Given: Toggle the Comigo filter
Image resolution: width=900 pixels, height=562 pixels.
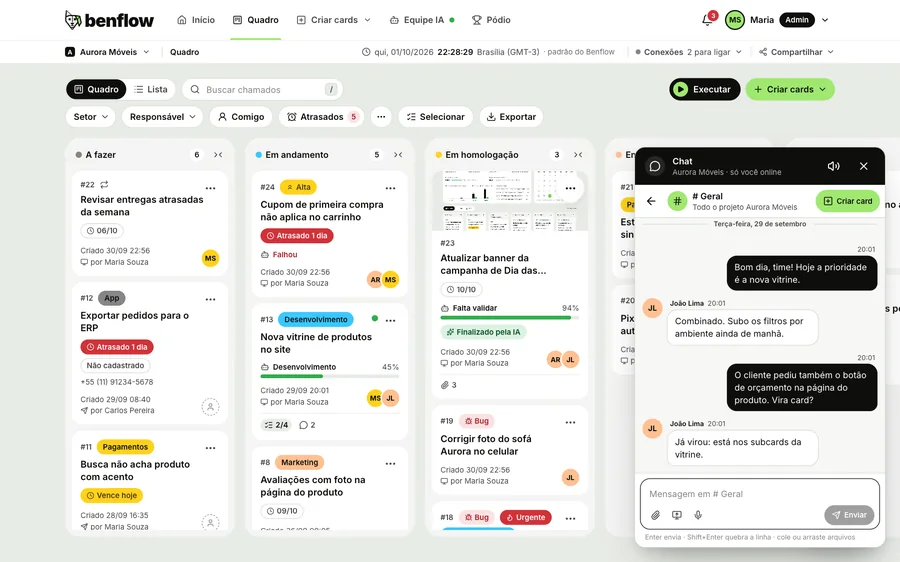Looking at the screenshot, I should (241, 117).
